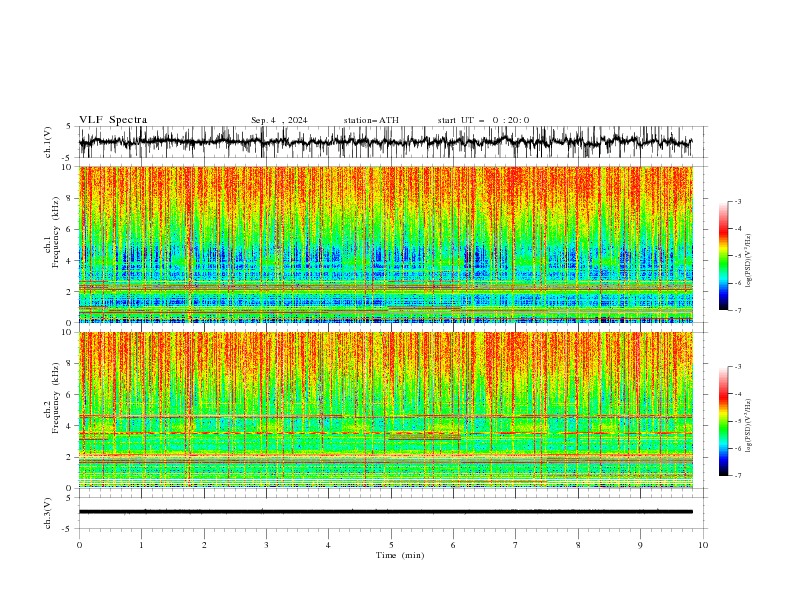Click the "4" minute tick label
This screenshot has height=612, width=792.
[328, 545]
